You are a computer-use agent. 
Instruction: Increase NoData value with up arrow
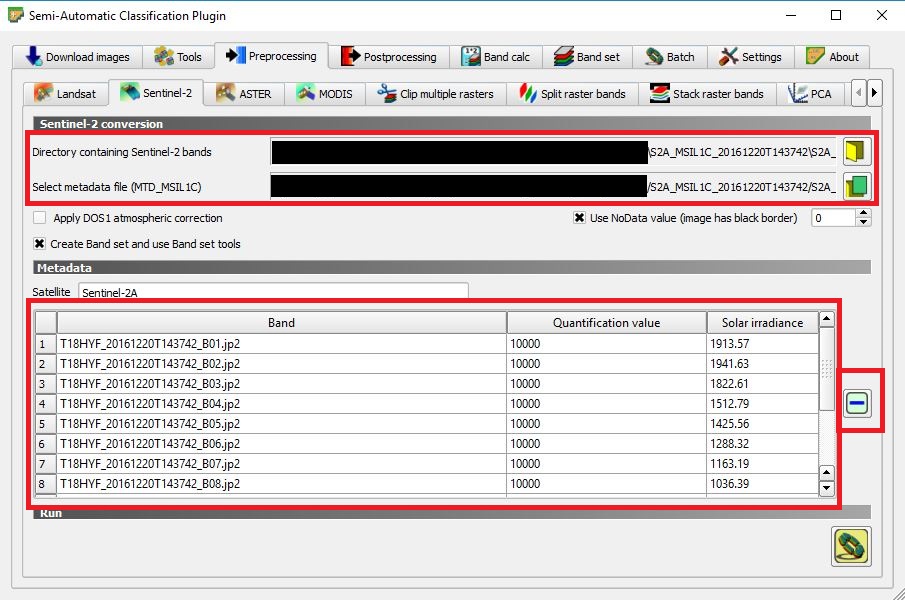[864, 213]
